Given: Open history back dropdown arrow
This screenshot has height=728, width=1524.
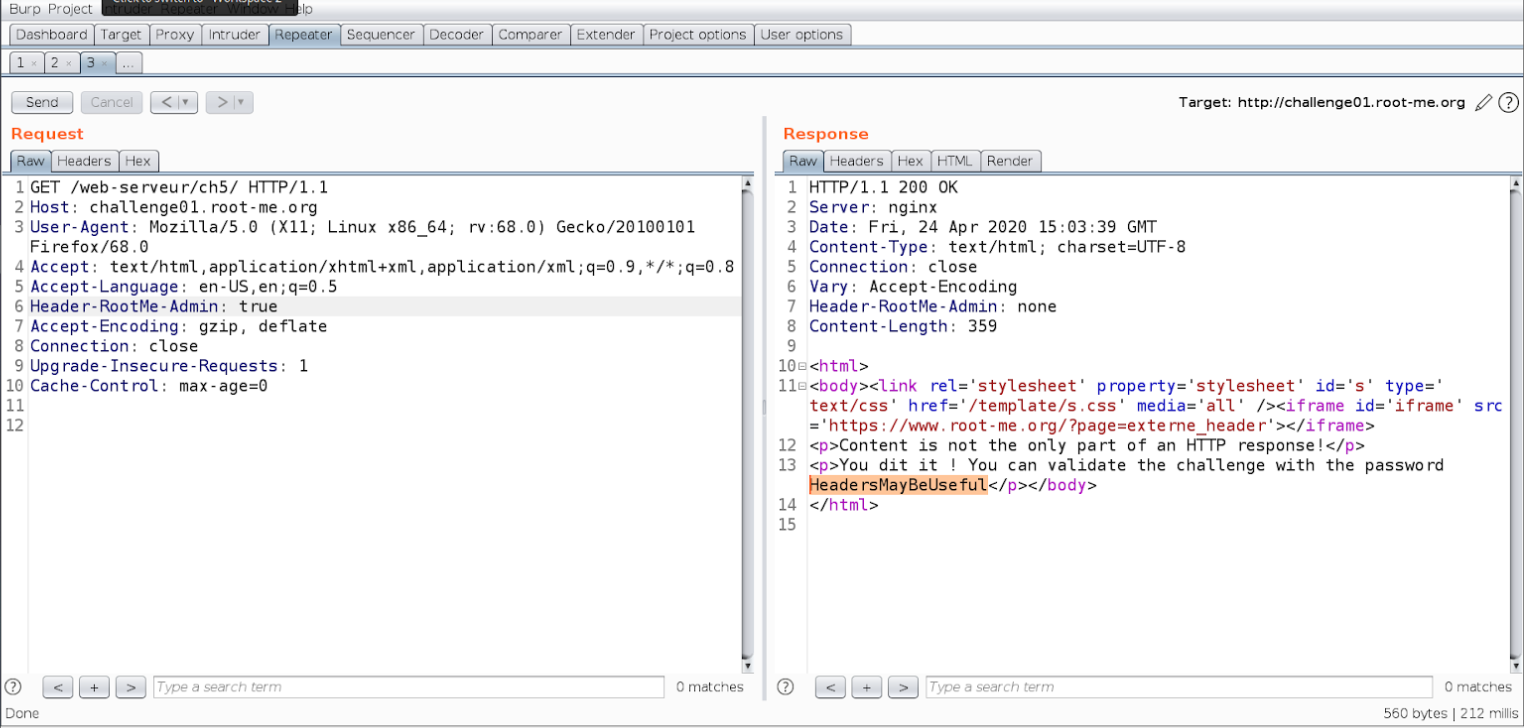Looking at the screenshot, I should pyautogui.click(x=185, y=102).
